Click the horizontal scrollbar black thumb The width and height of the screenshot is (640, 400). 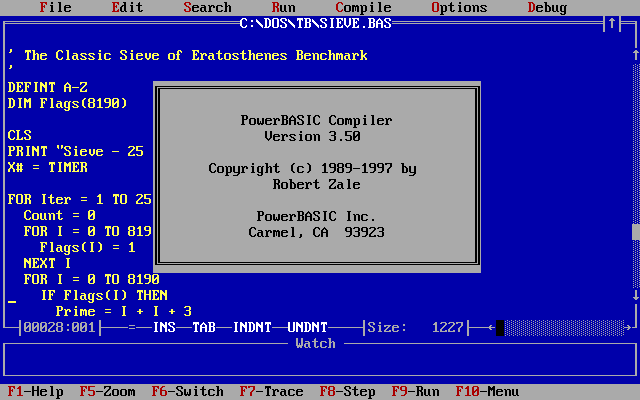[x=500, y=328]
